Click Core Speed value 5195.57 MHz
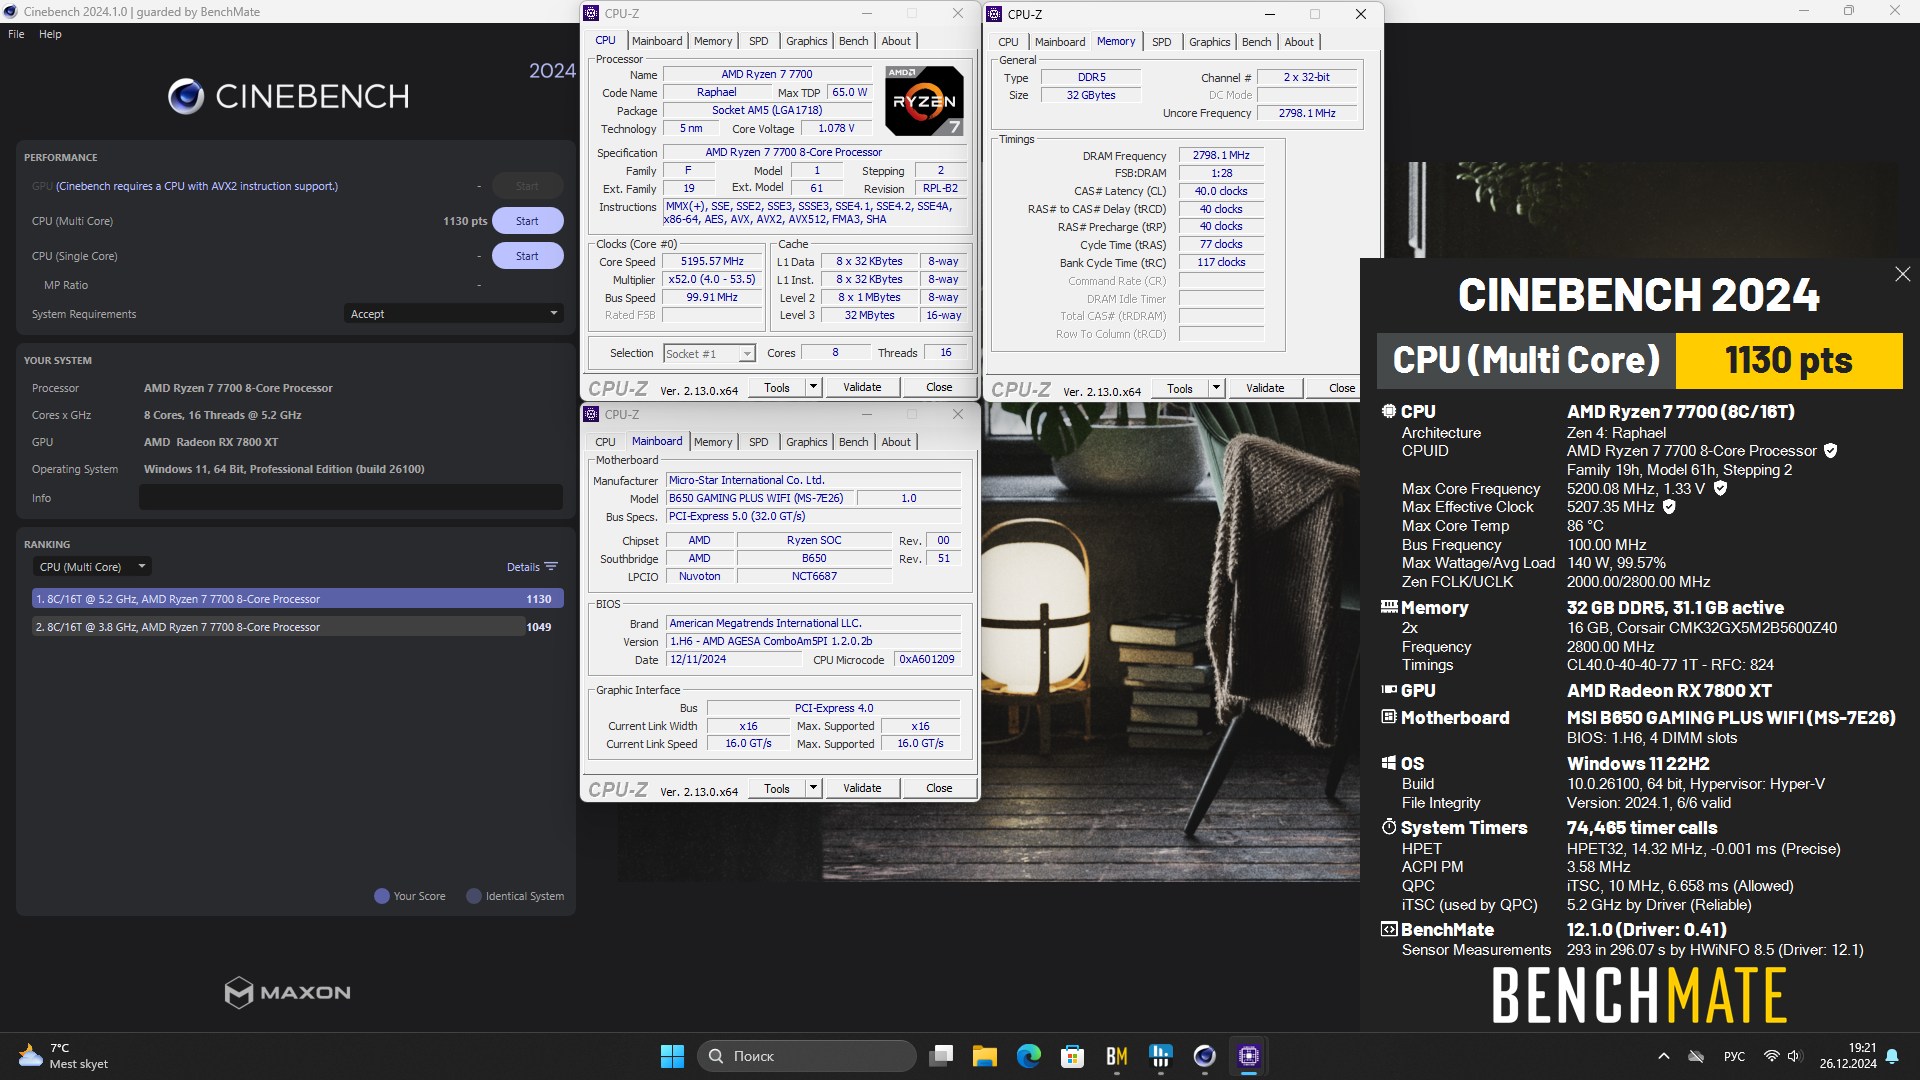 [x=712, y=262]
